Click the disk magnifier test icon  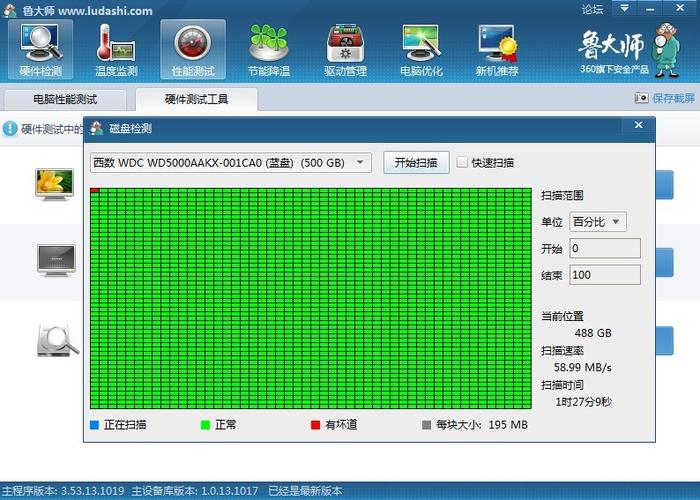coord(57,340)
